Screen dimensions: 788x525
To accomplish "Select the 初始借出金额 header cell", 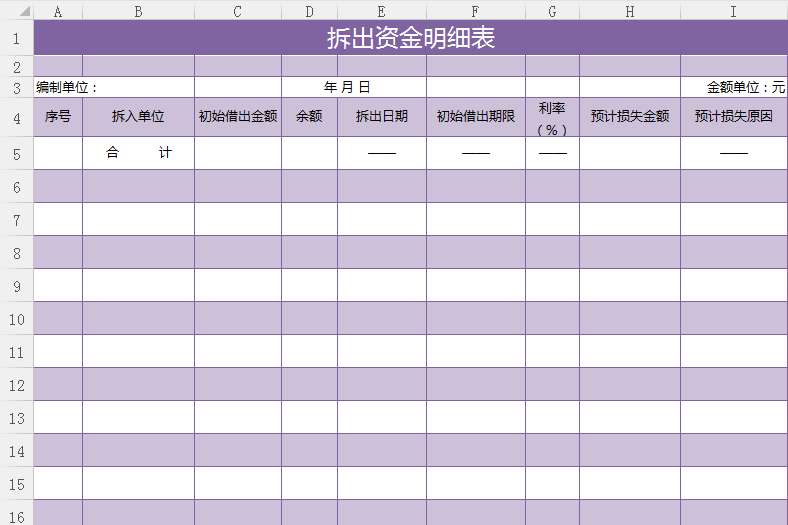I will pyautogui.click(x=238, y=116).
